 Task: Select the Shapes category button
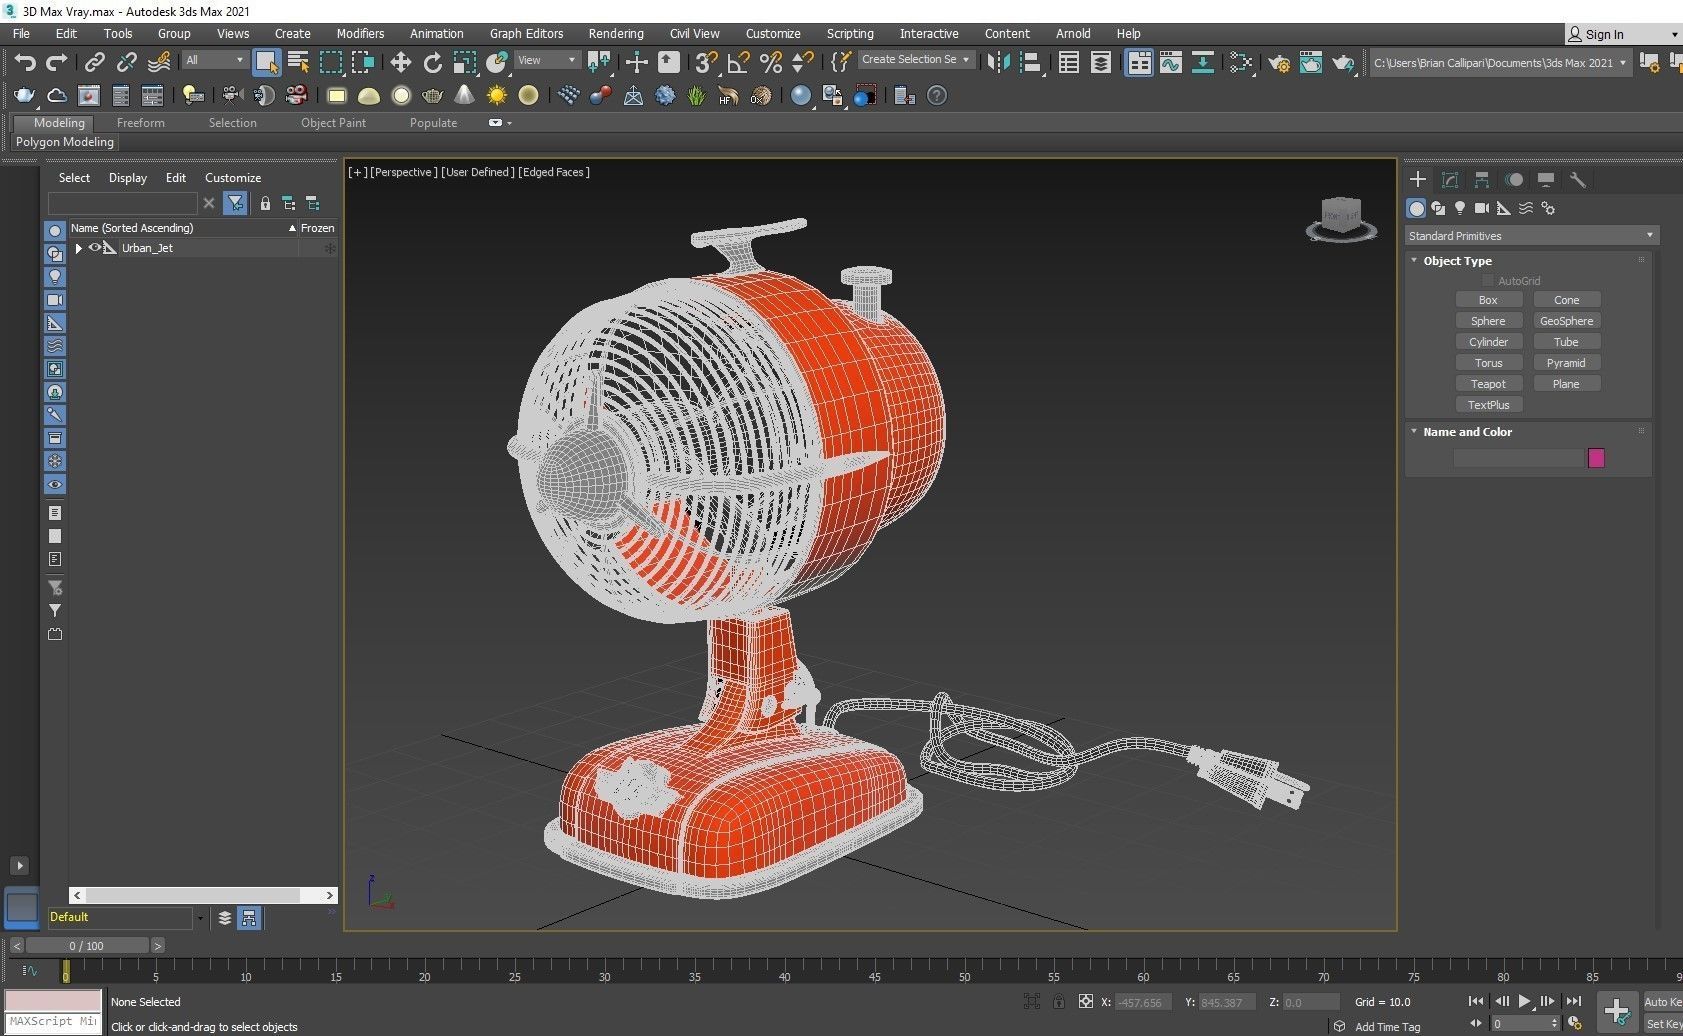pyautogui.click(x=1438, y=208)
